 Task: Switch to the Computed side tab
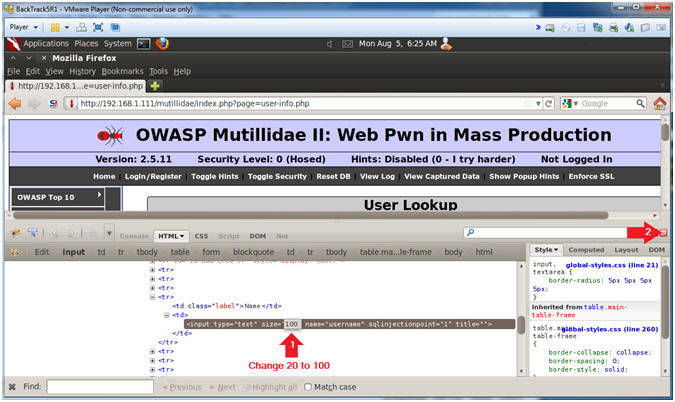(586, 250)
